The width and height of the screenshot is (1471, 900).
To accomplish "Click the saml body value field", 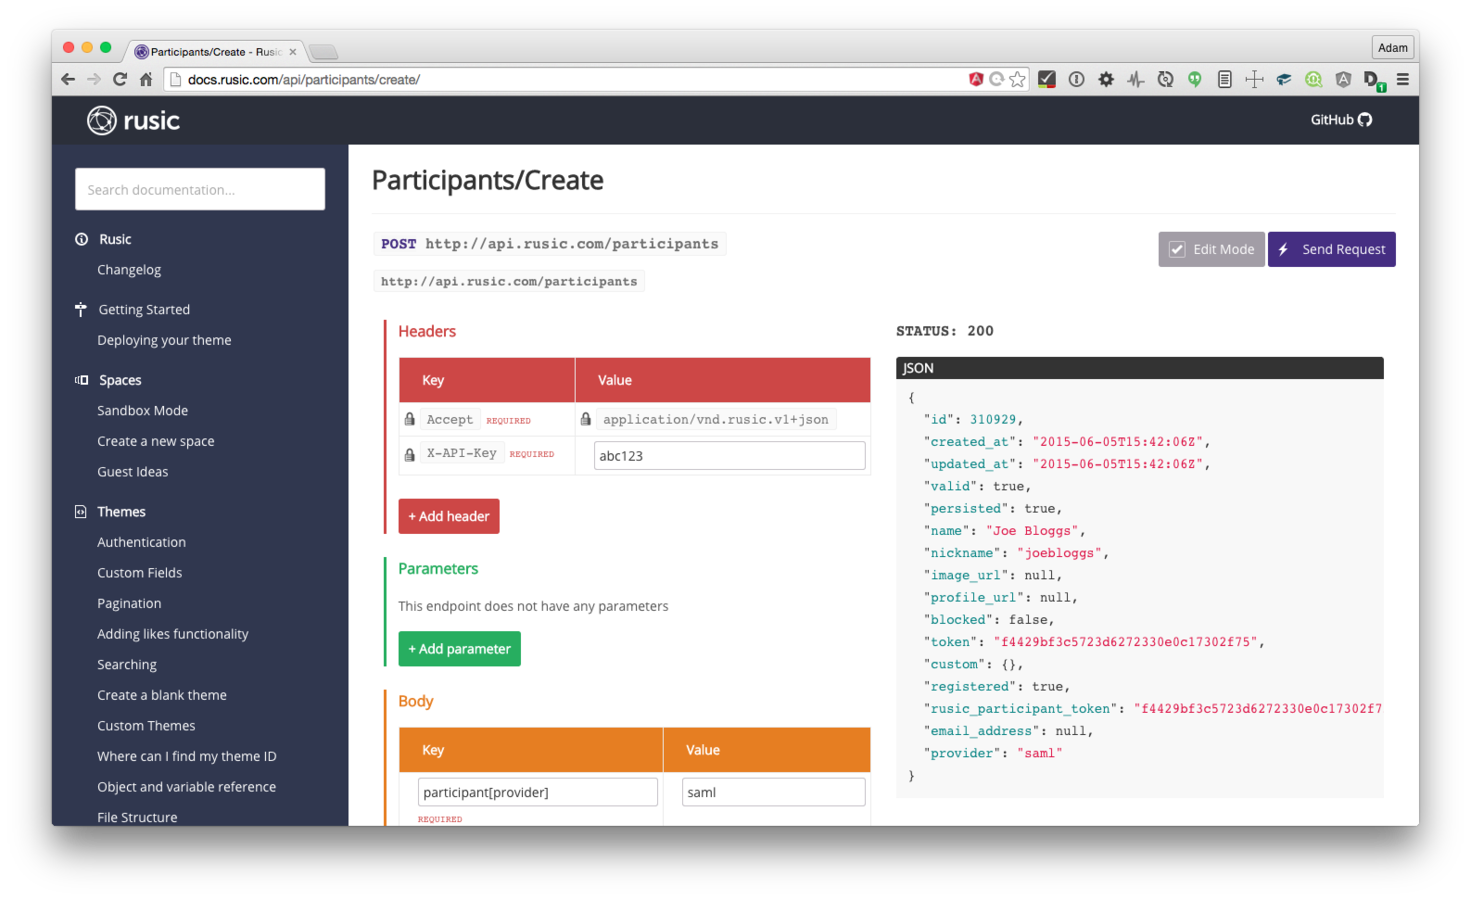I will [773, 792].
